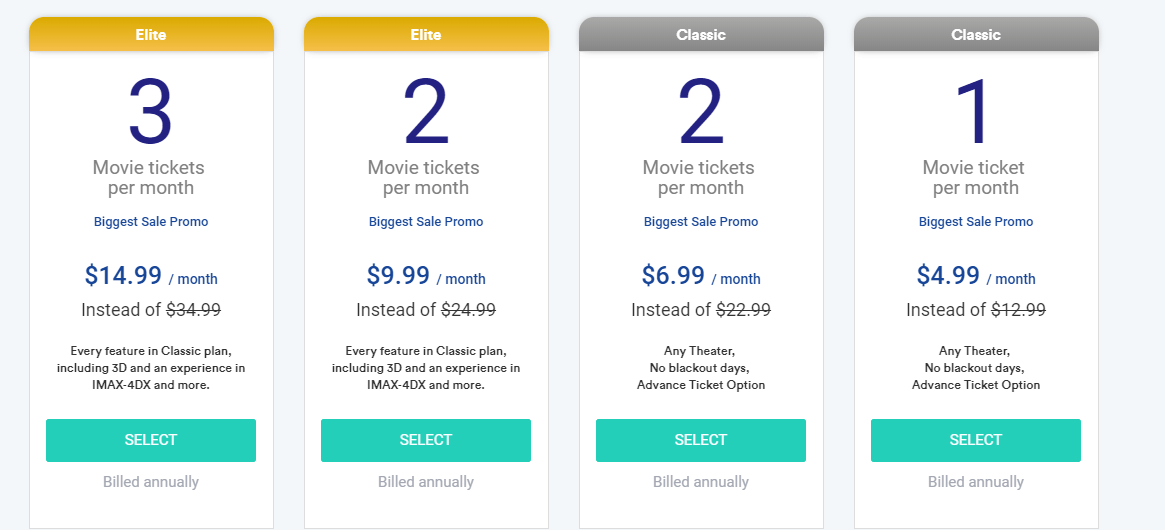The height and width of the screenshot is (530, 1165).
Task: Click the $4.99 / month price
Action: click(976, 276)
